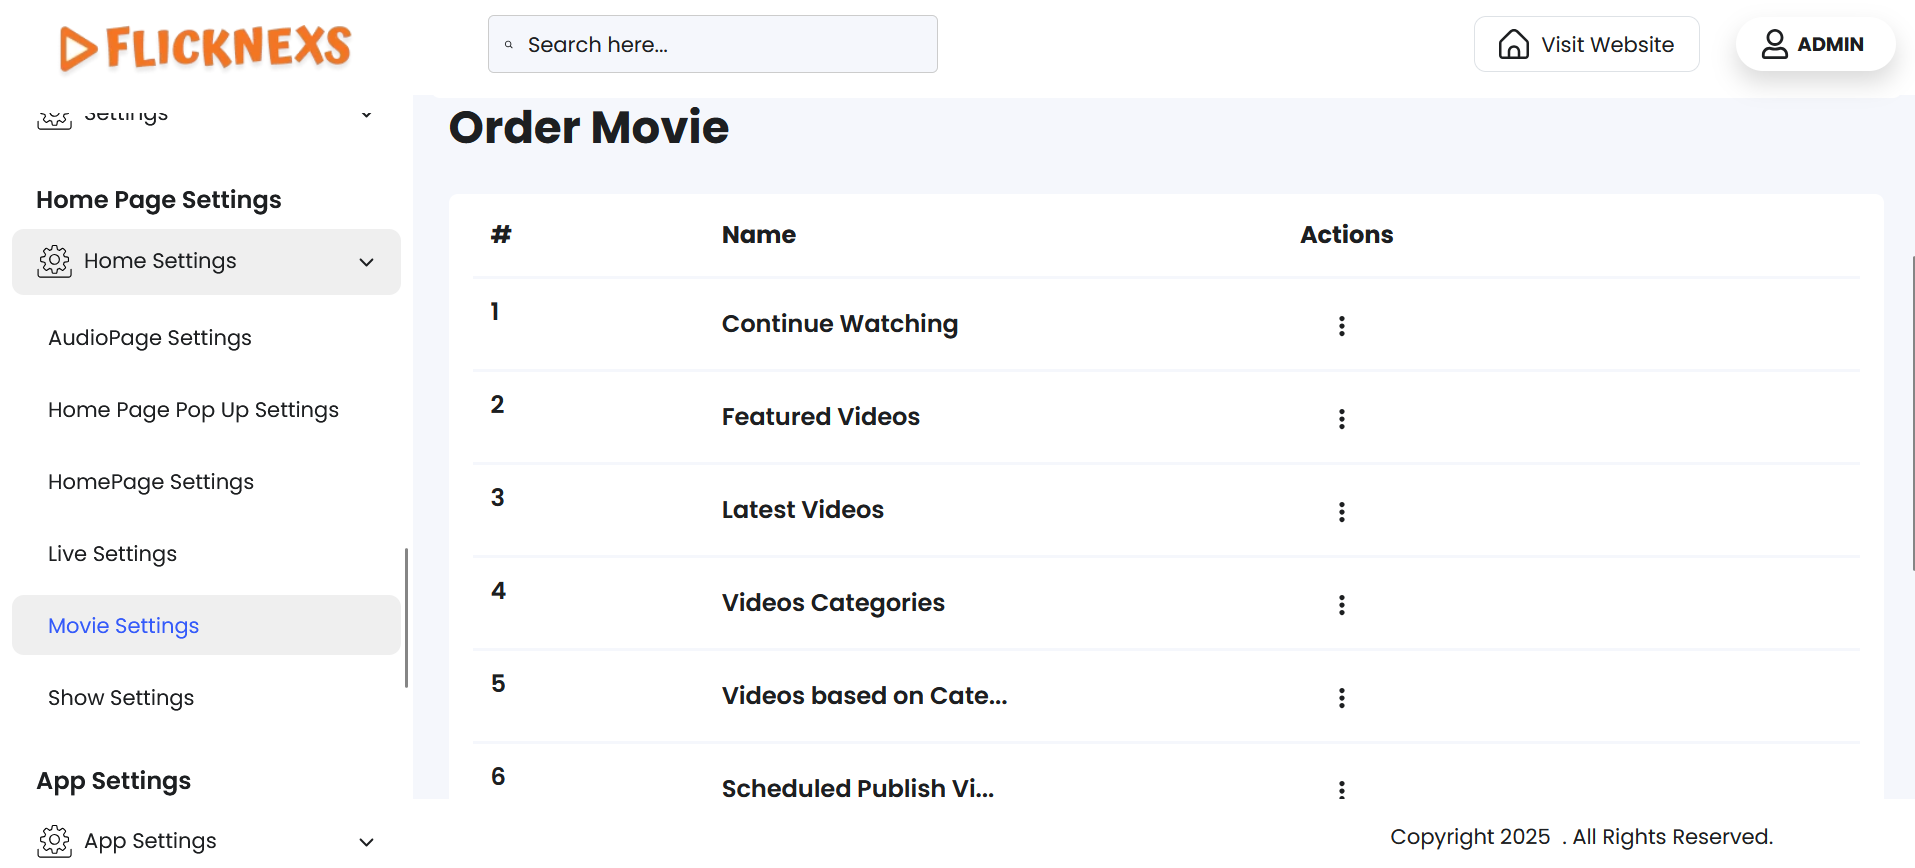Click kebab icon for Videos based on Categories

point(1341,698)
